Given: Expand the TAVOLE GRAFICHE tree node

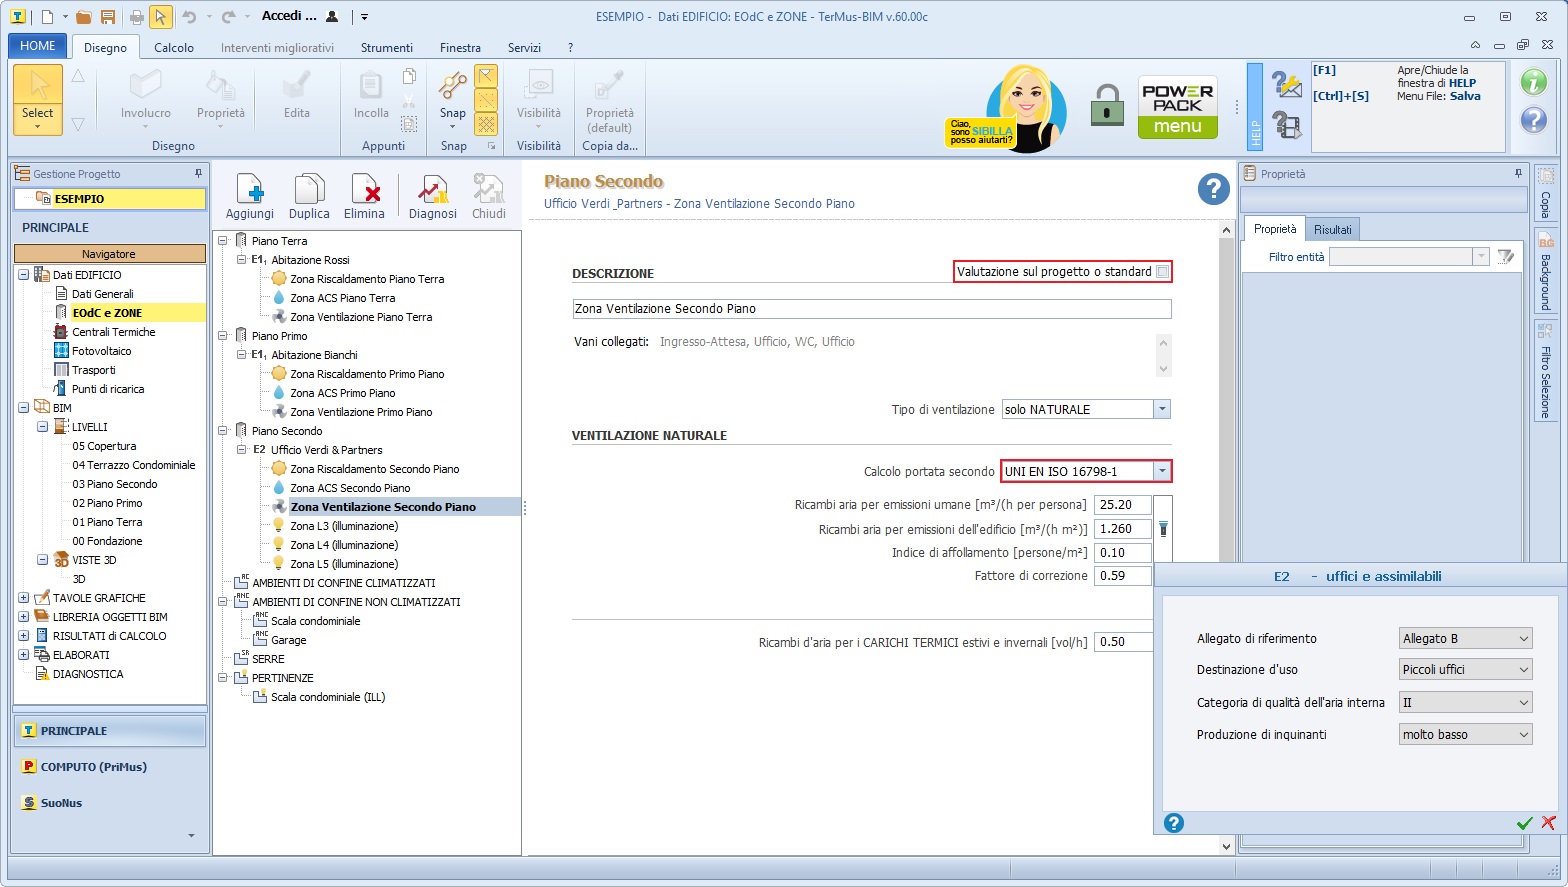Looking at the screenshot, I should click(x=23, y=598).
